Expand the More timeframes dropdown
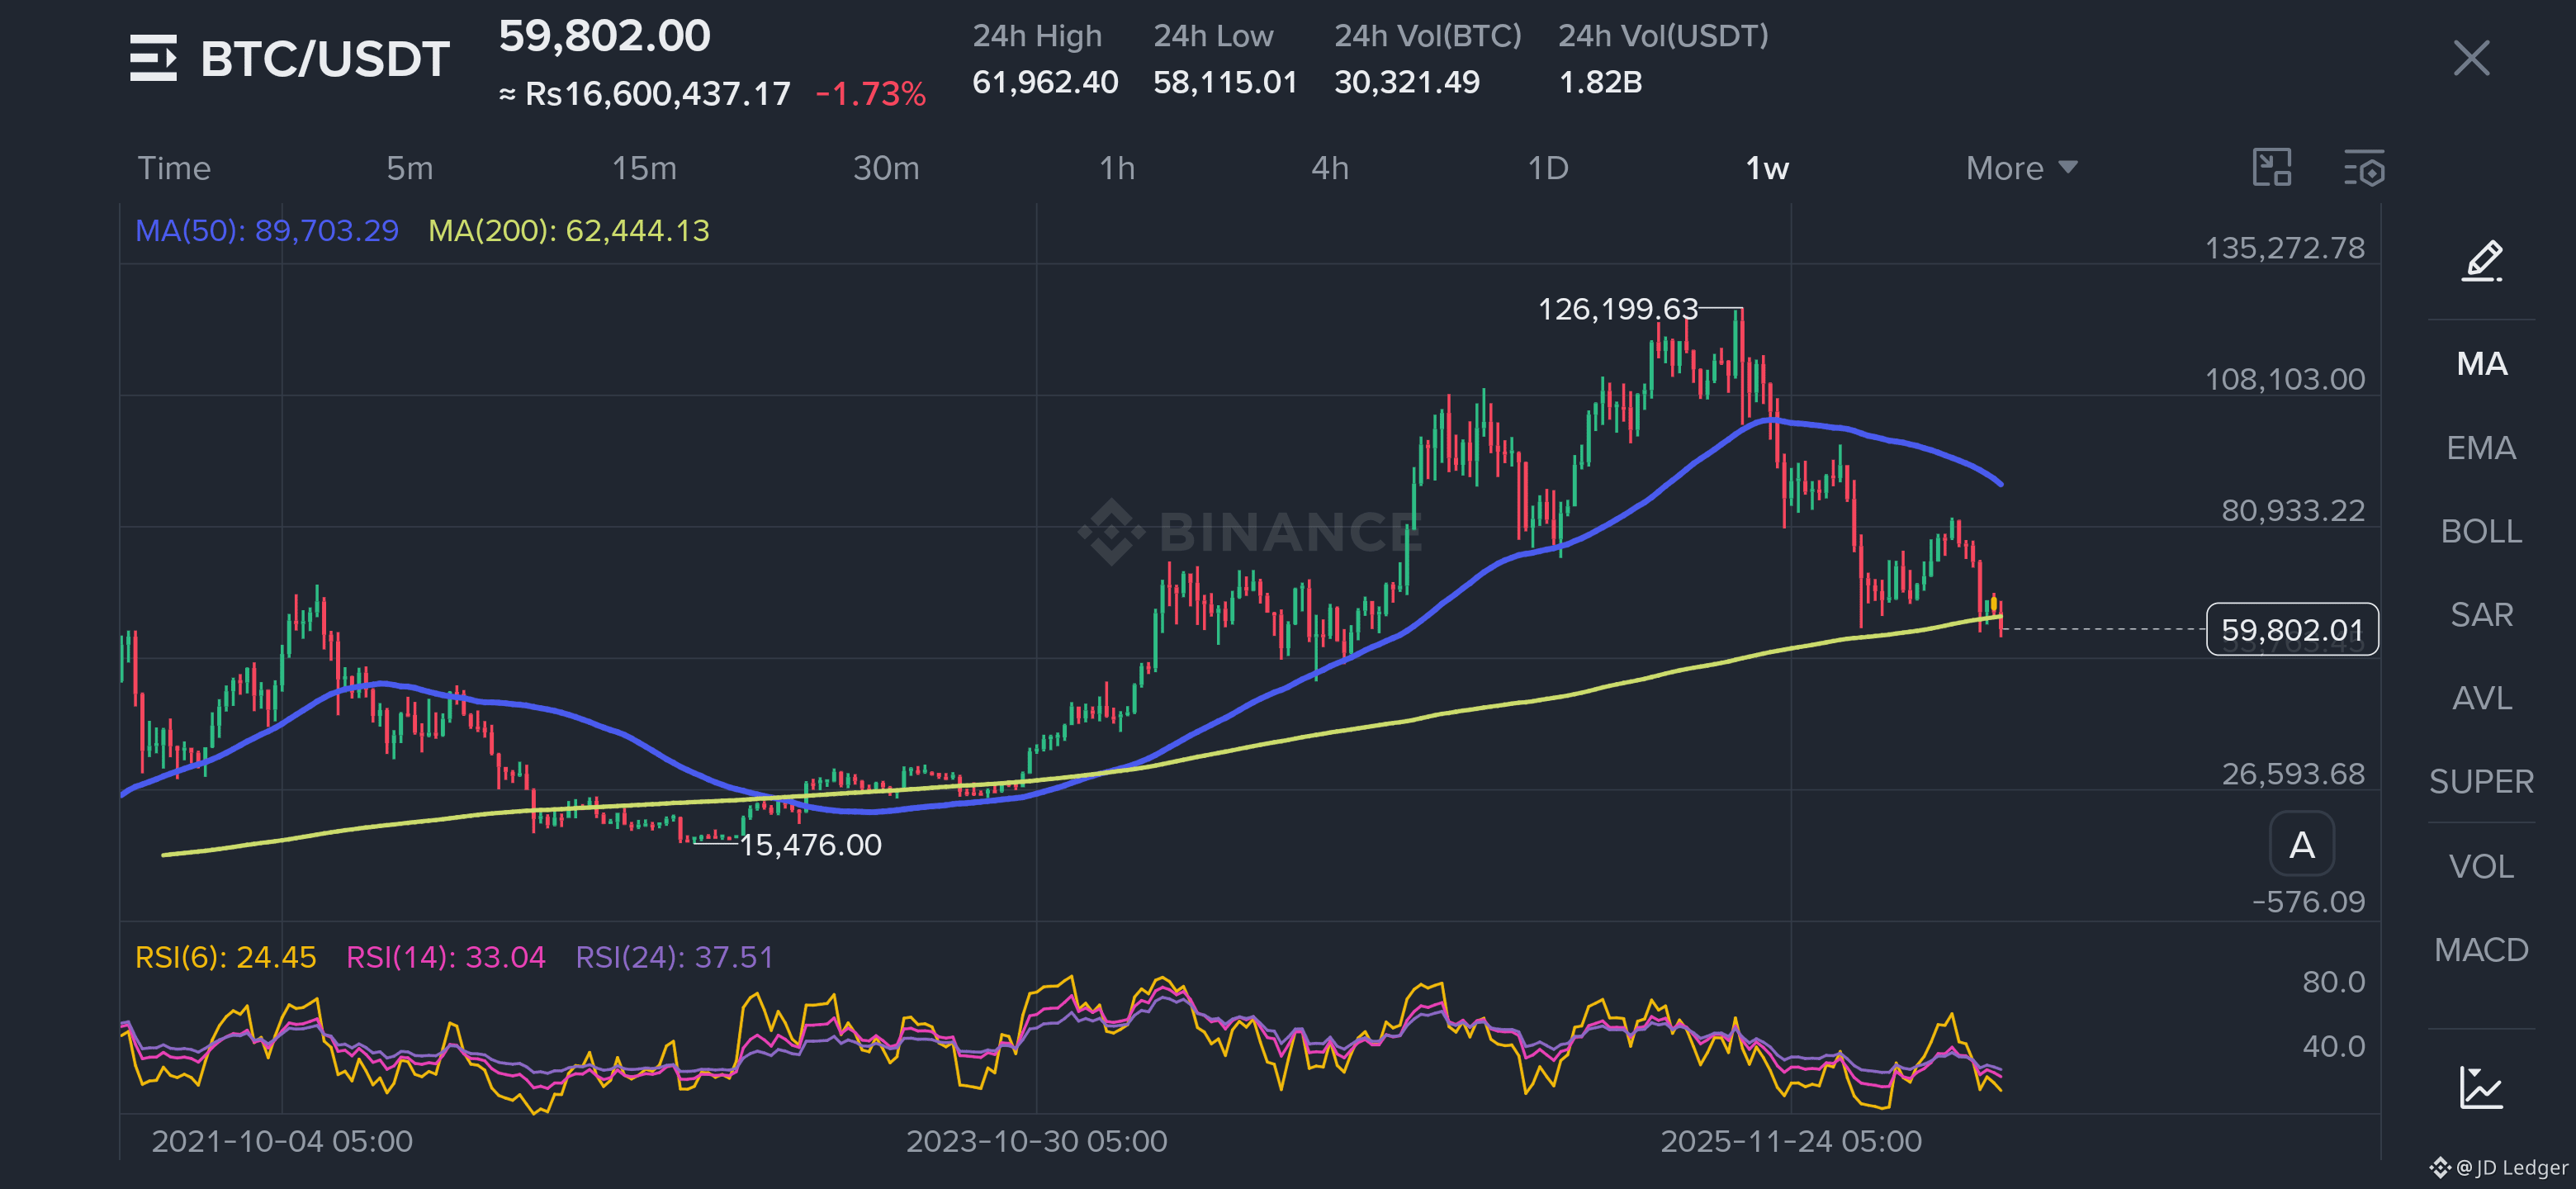 click(2021, 168)
